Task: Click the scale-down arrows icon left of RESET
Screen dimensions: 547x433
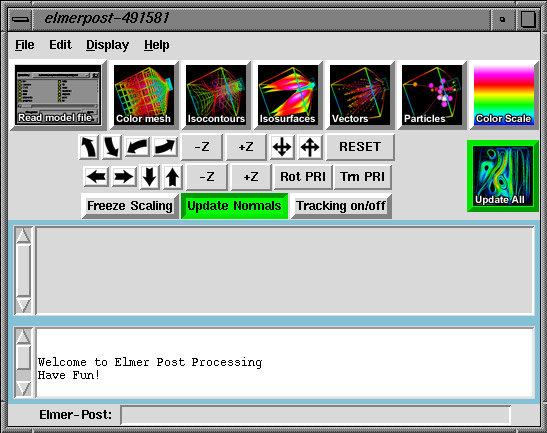Action: (x=282, y=147)
